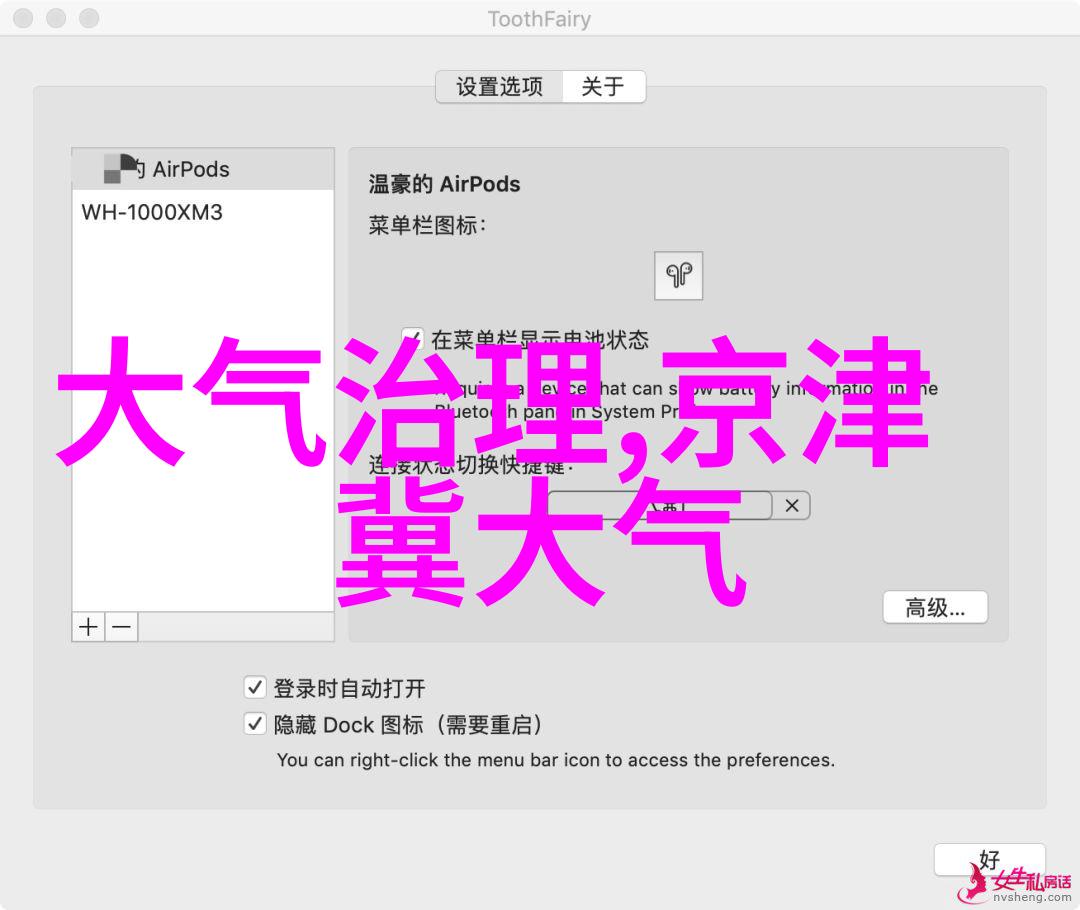Click the 菜单栏图标 label
Viewport: 1080px width, 910px height.
point(427,225)
